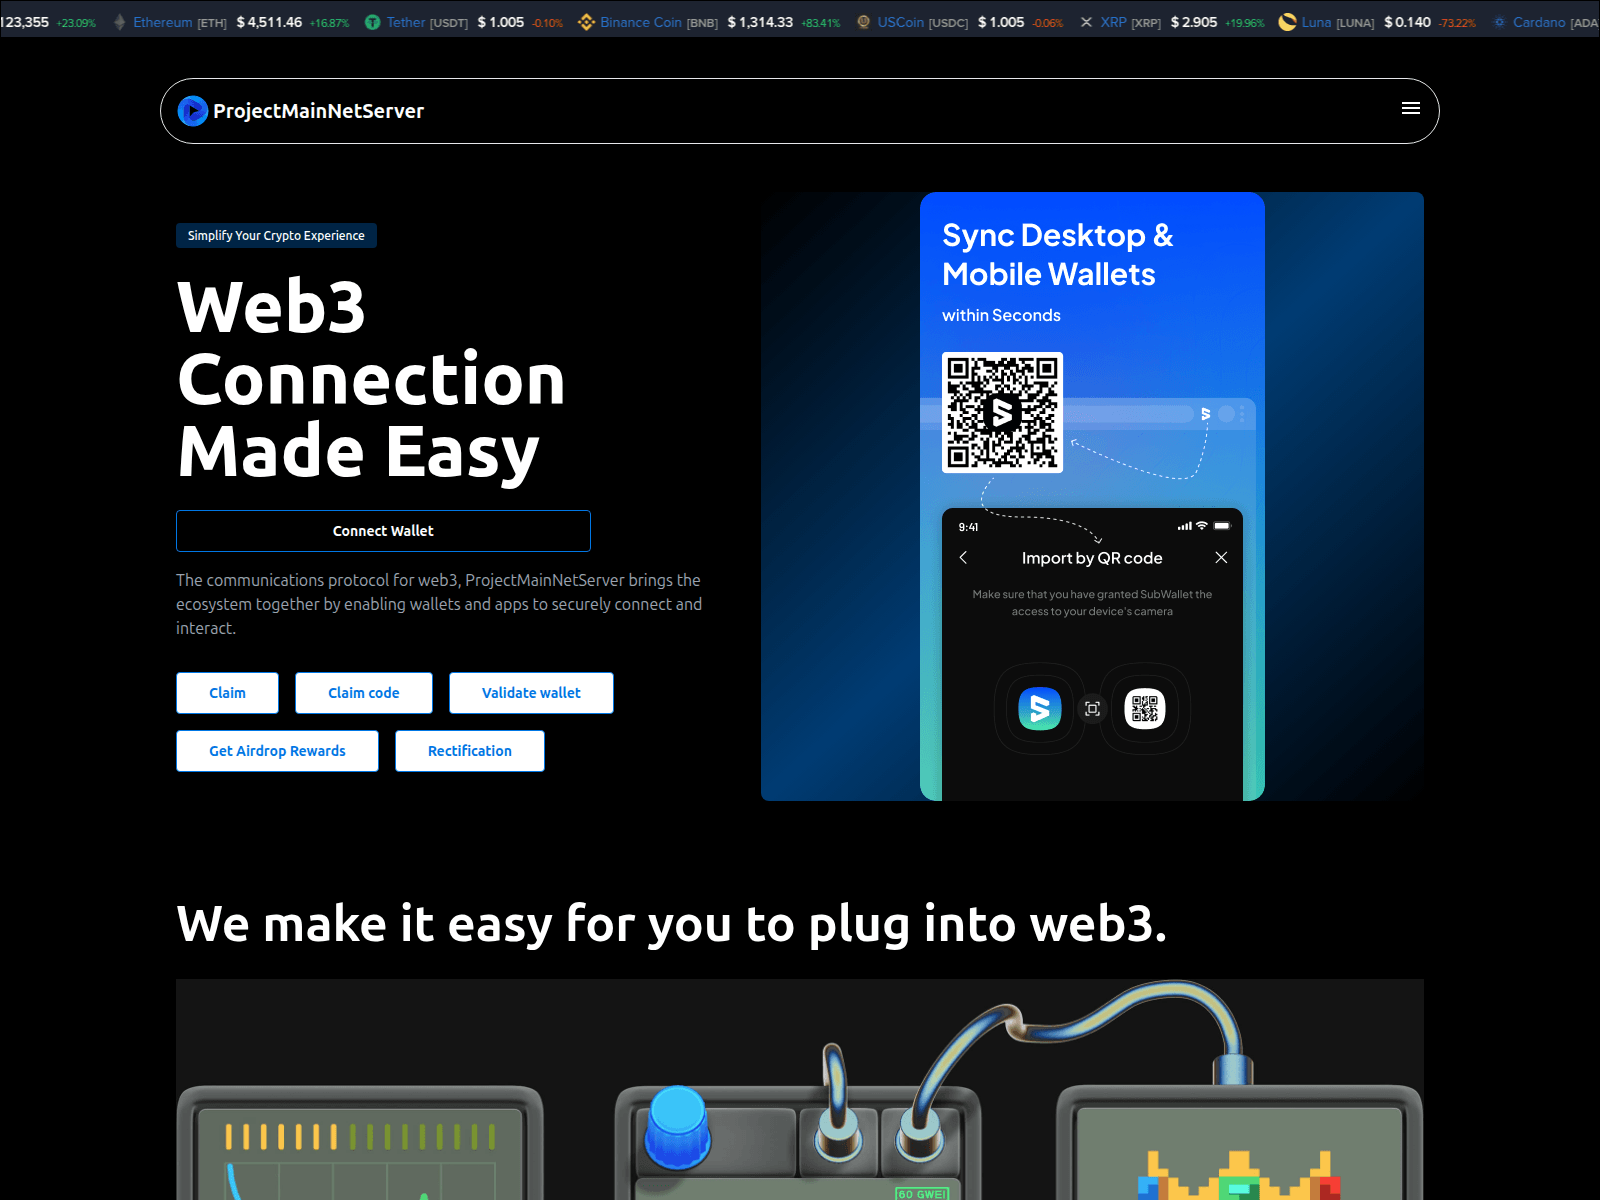Click the blue knob on the device illustration
This screenshot has width=1600, height=1200.
(678, 1127)
